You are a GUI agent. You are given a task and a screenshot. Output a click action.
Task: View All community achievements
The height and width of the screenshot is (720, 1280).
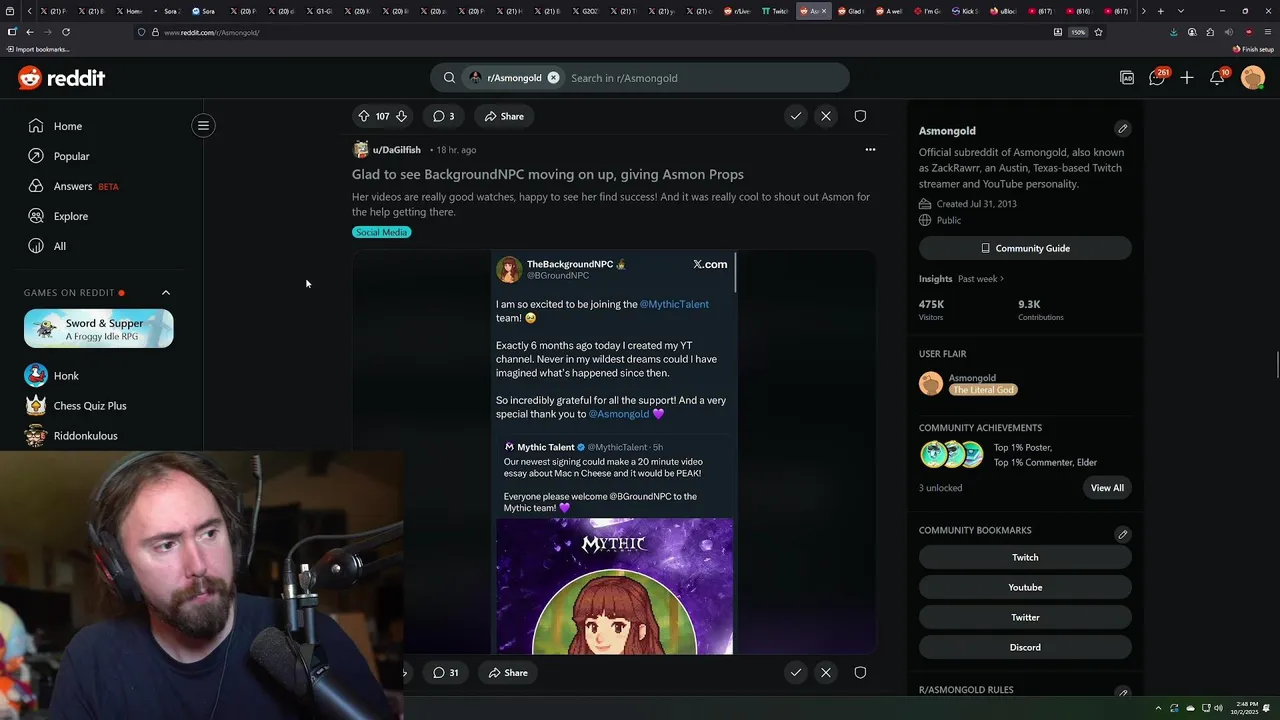(1107, 488)
